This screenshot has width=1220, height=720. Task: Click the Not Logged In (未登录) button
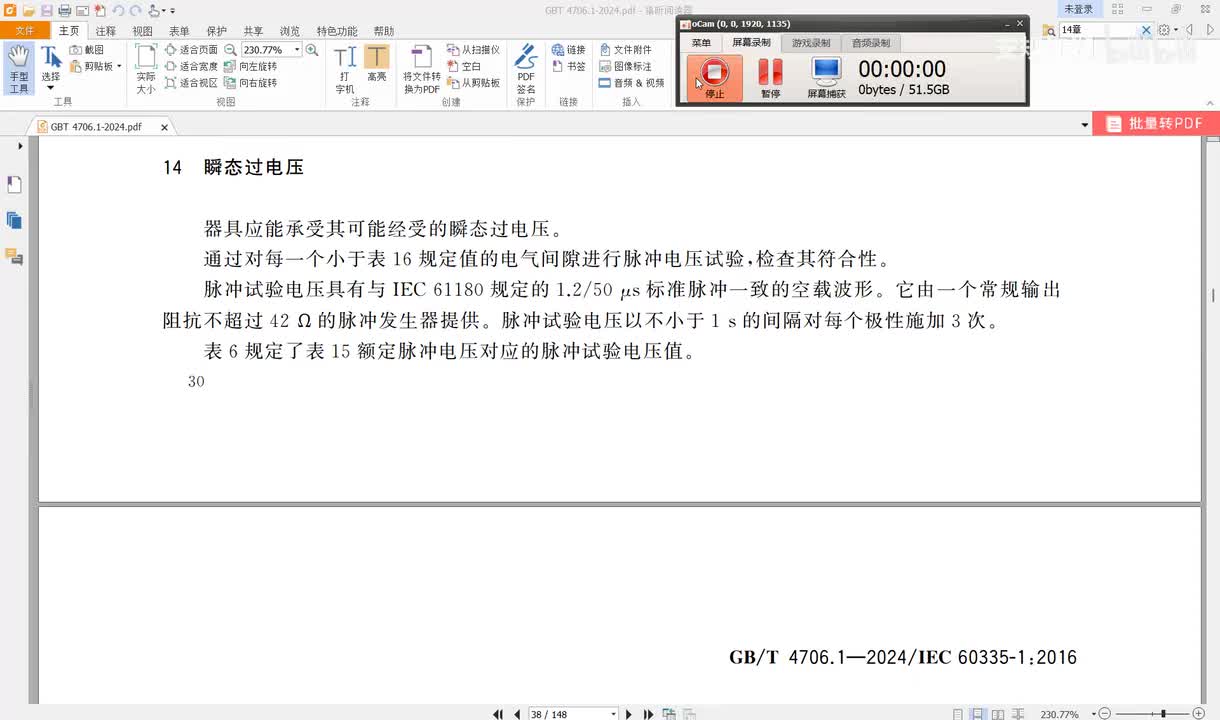click(1078, 9)
